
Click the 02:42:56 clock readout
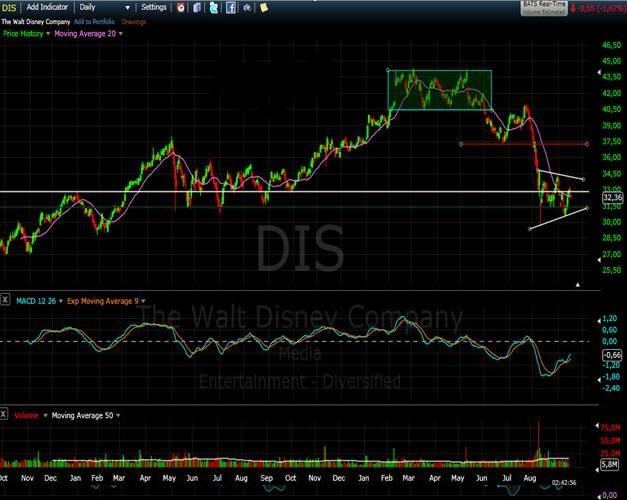pyautogui.click(x=564, y=483)
